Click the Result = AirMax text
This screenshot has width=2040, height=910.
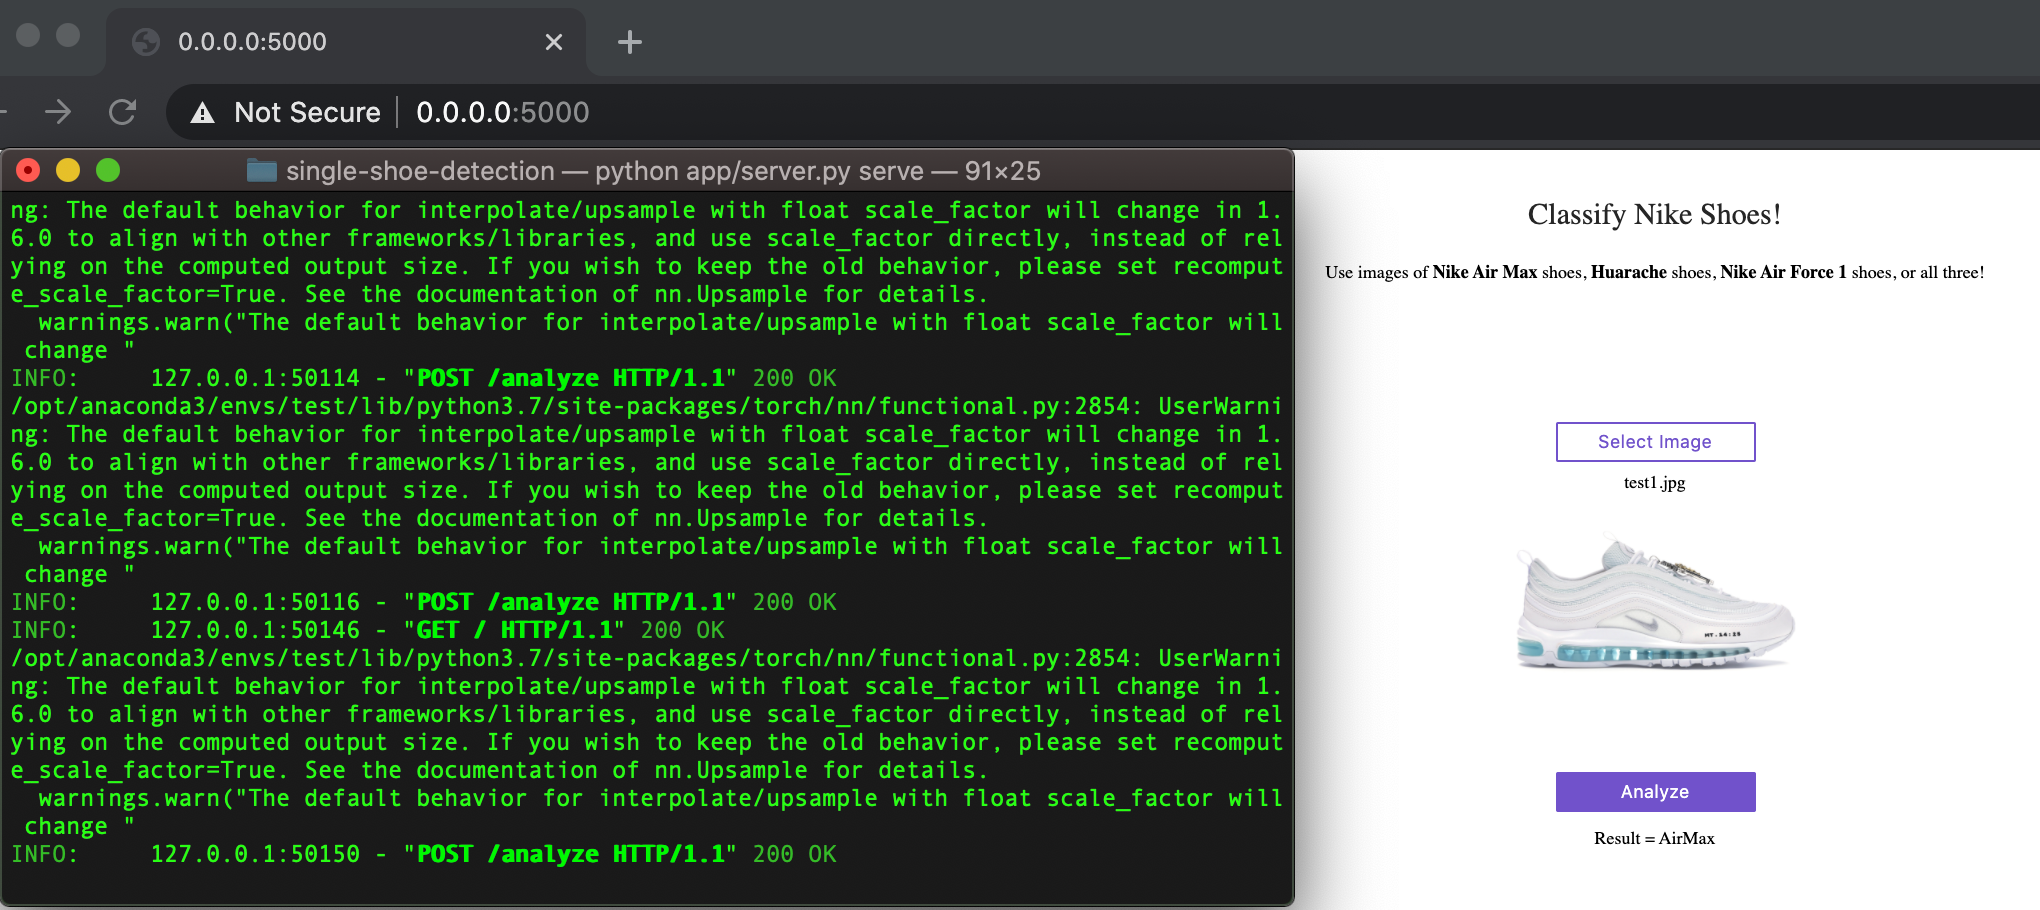click(1654, 838)
